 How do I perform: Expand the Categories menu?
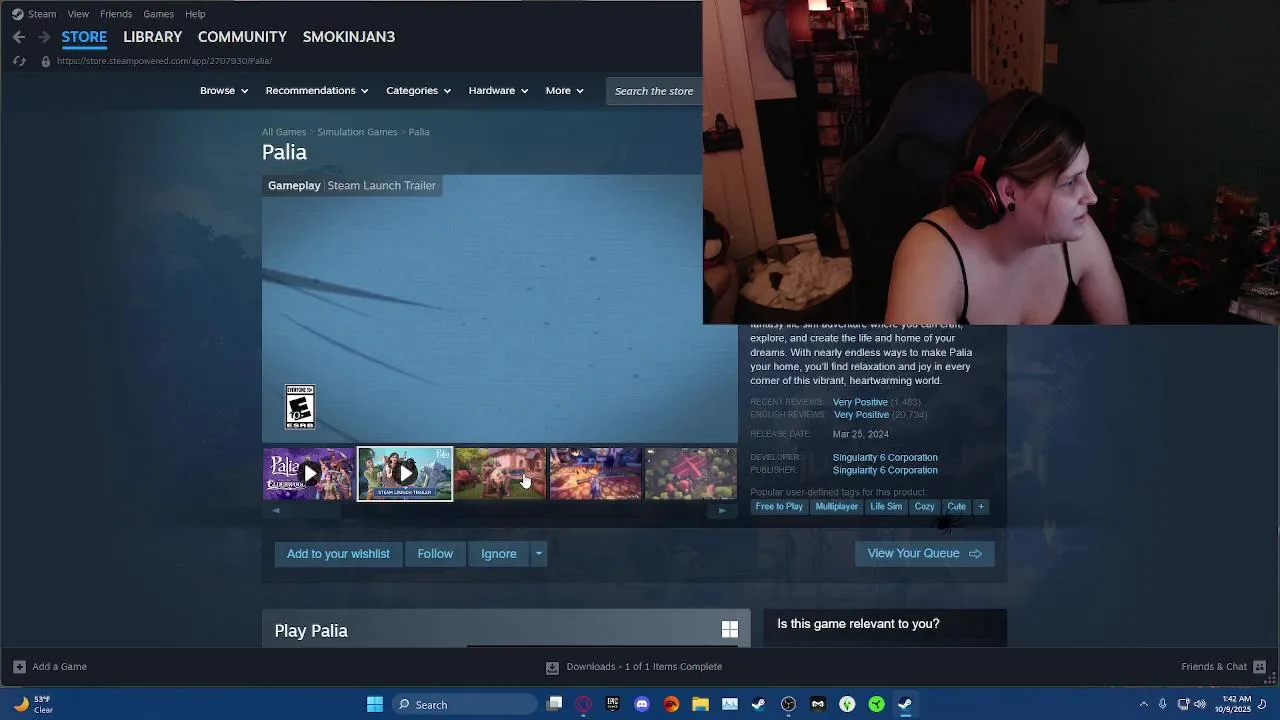[x=418, y=91]
